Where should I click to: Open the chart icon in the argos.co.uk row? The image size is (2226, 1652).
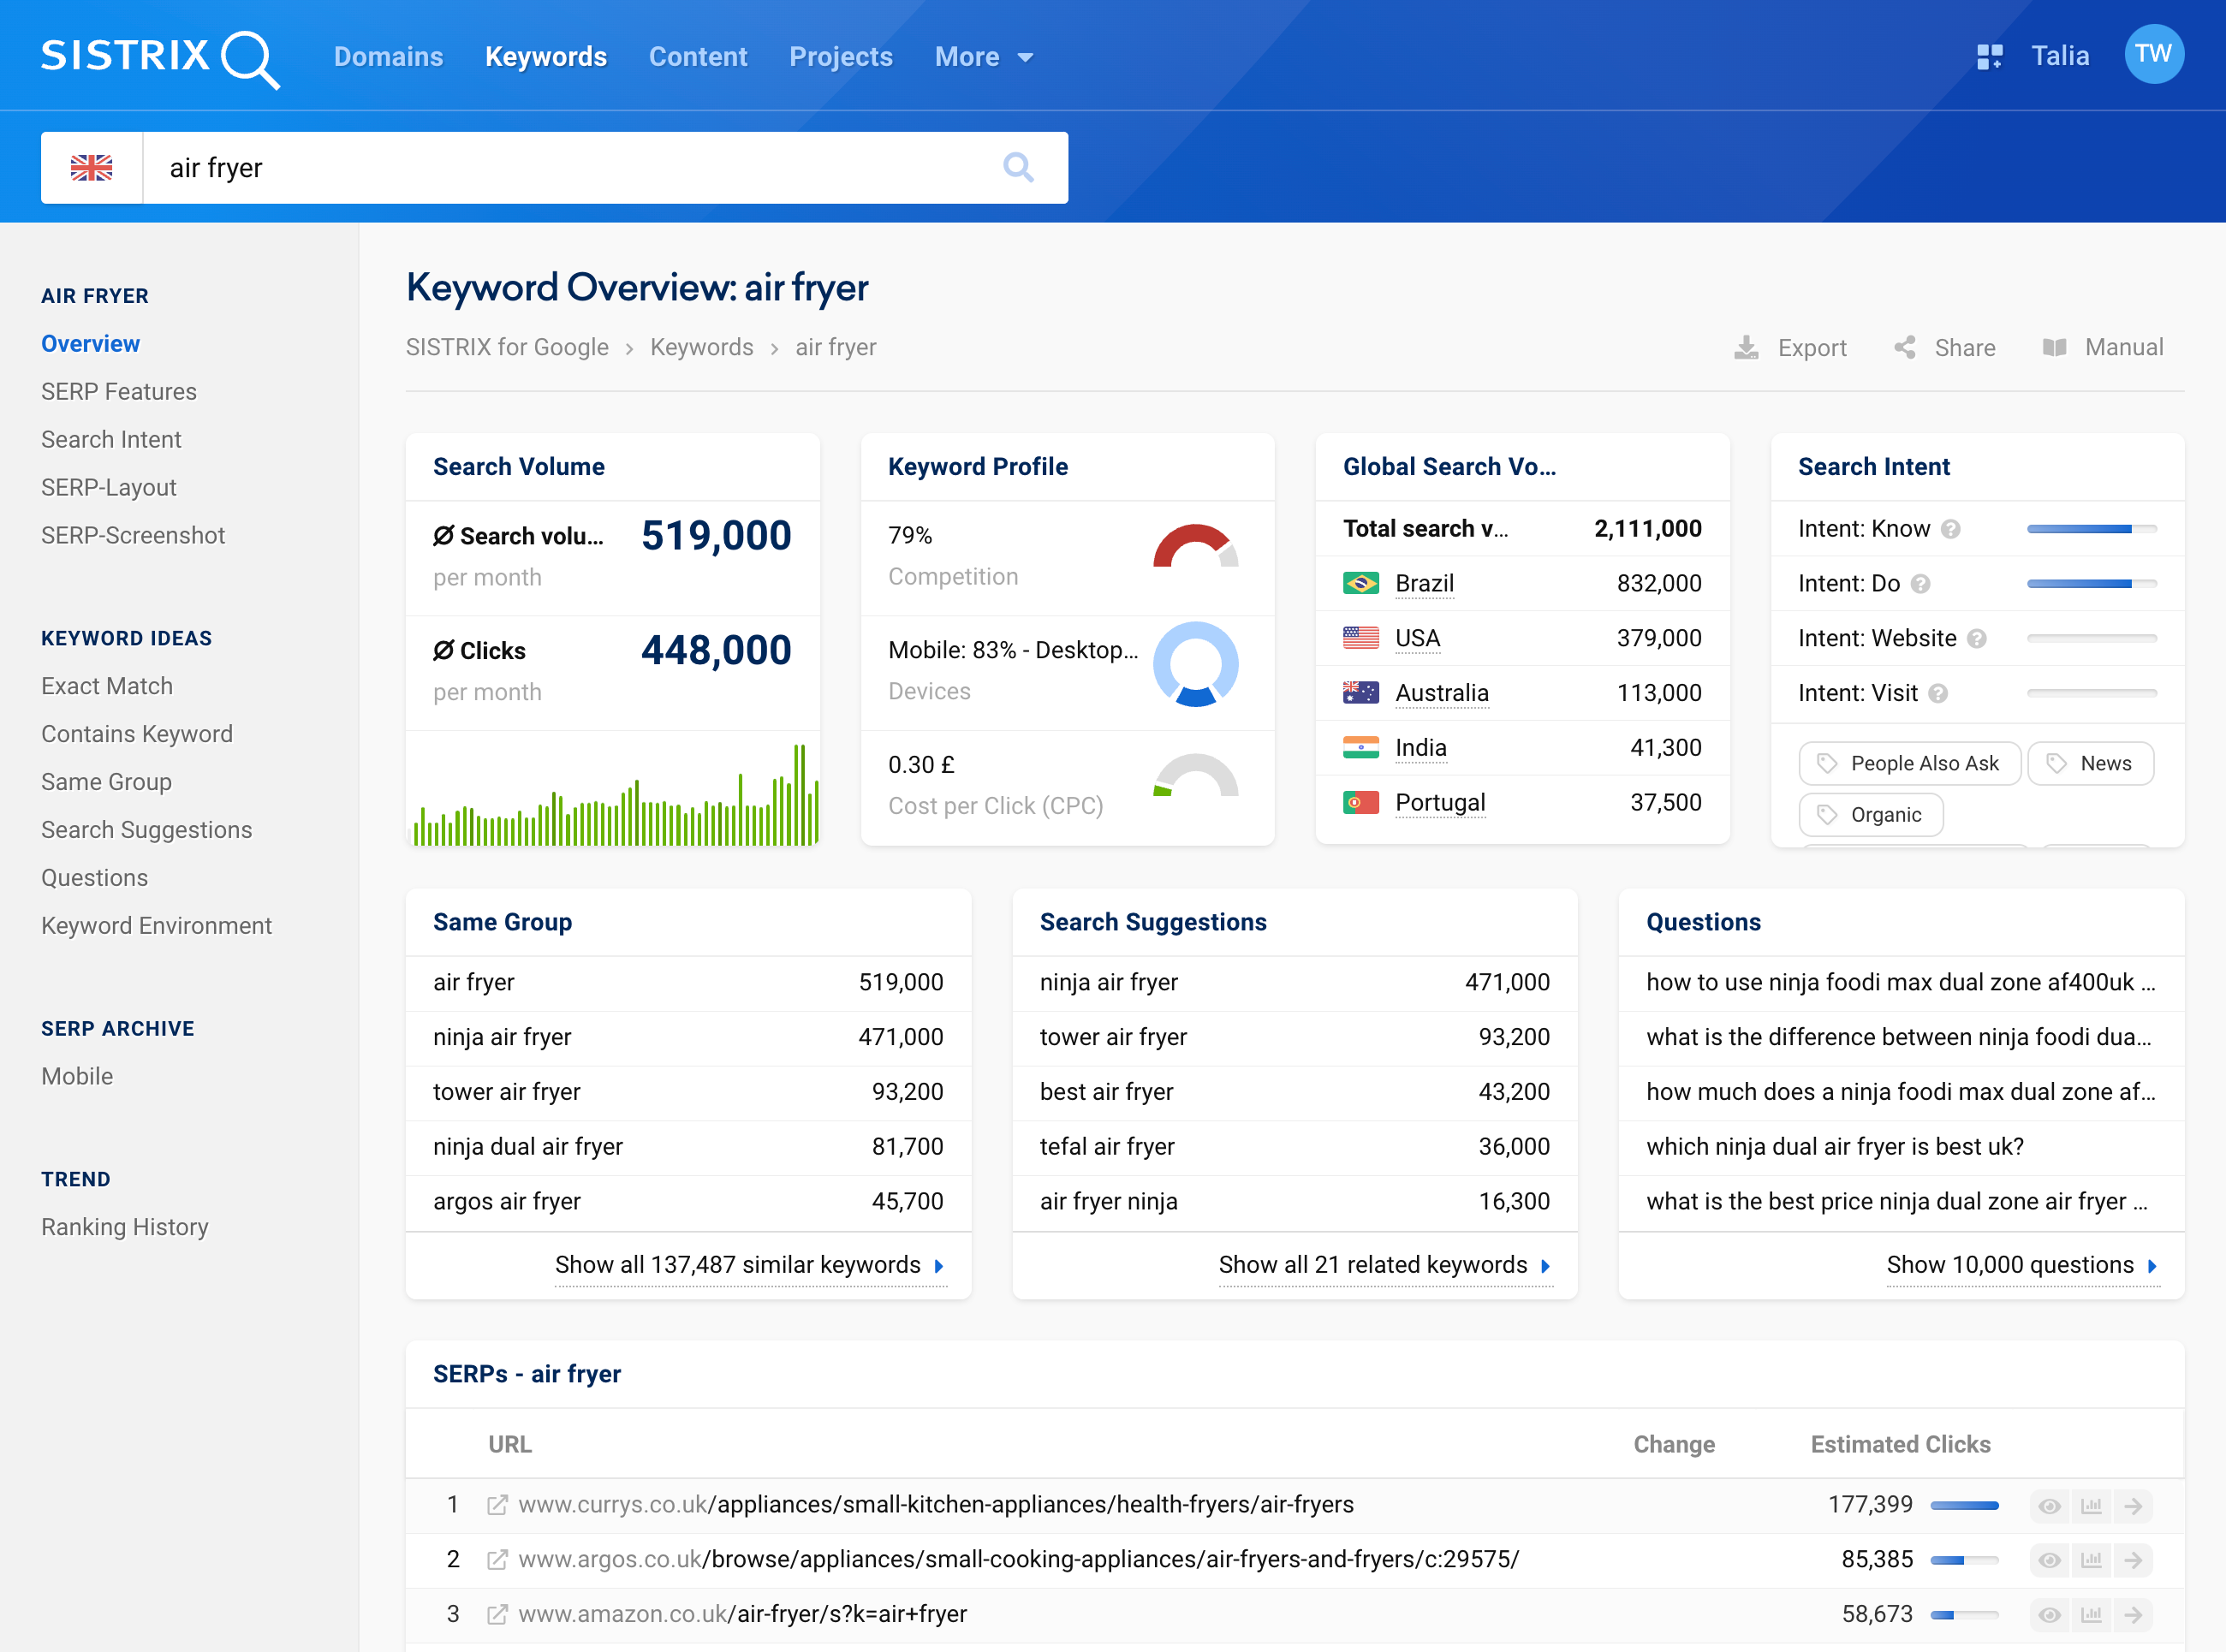pos(2091,1560)
